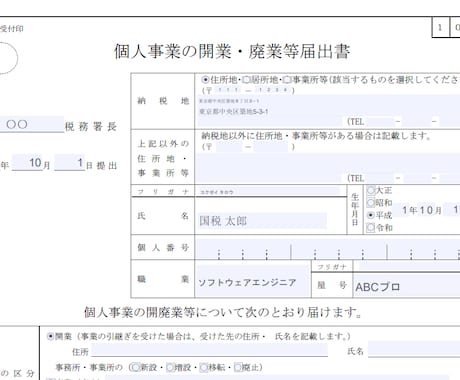Click the 生年月日 vertical label
This screenshot has height=380, width=460.
[x=355, y=209]
